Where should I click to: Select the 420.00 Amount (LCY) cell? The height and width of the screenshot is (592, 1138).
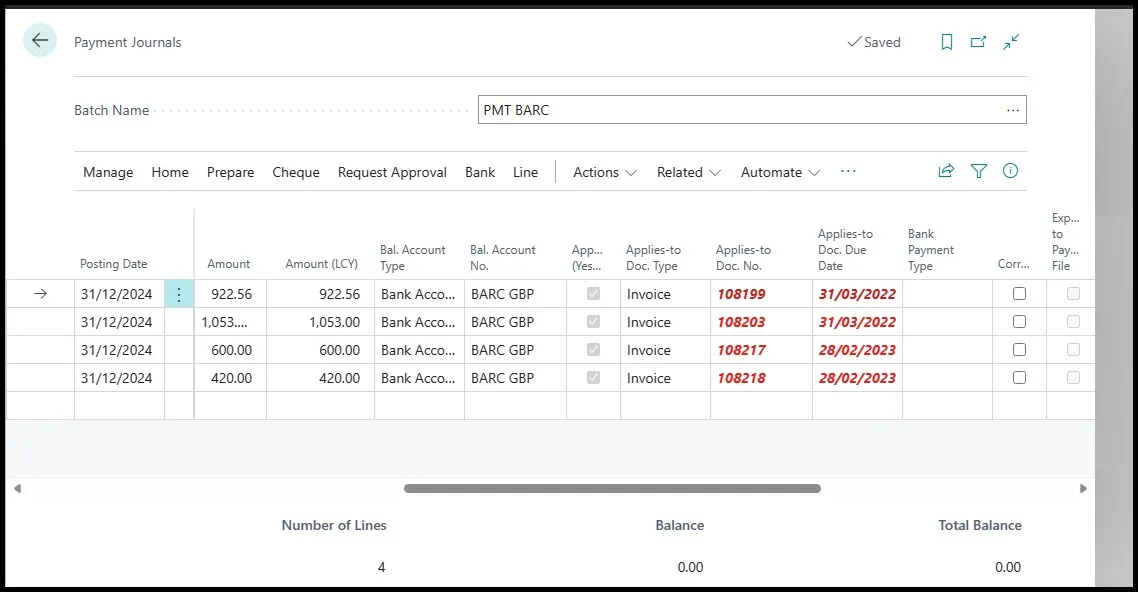coord(320,377)
